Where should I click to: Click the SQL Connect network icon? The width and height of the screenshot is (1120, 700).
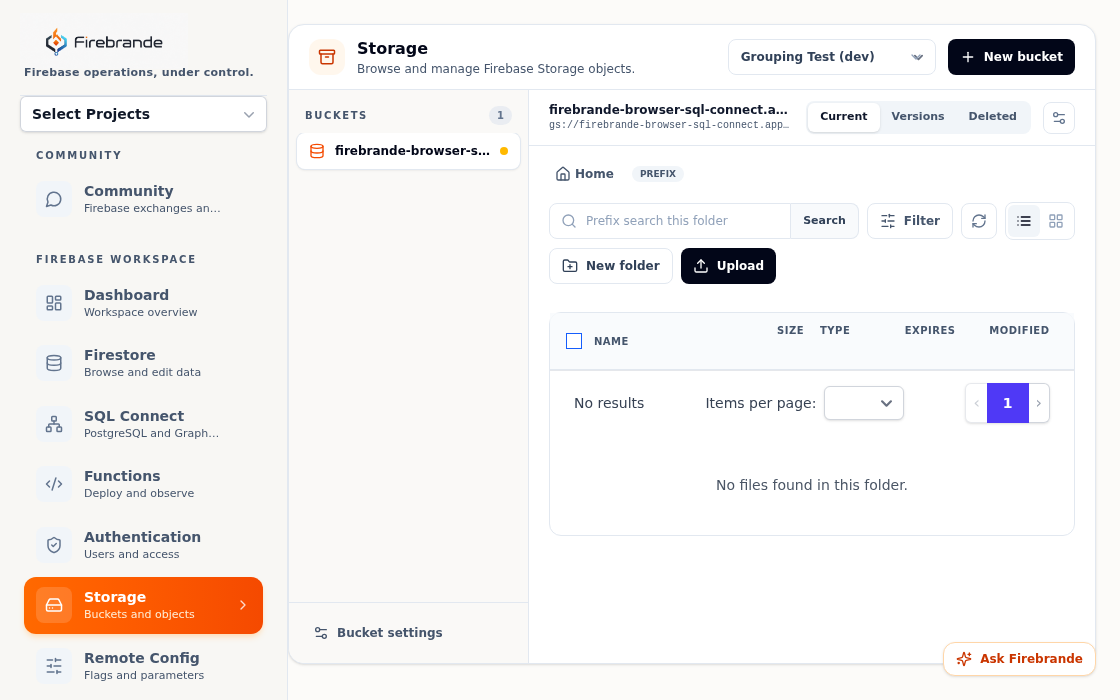(x=54, y=424)
